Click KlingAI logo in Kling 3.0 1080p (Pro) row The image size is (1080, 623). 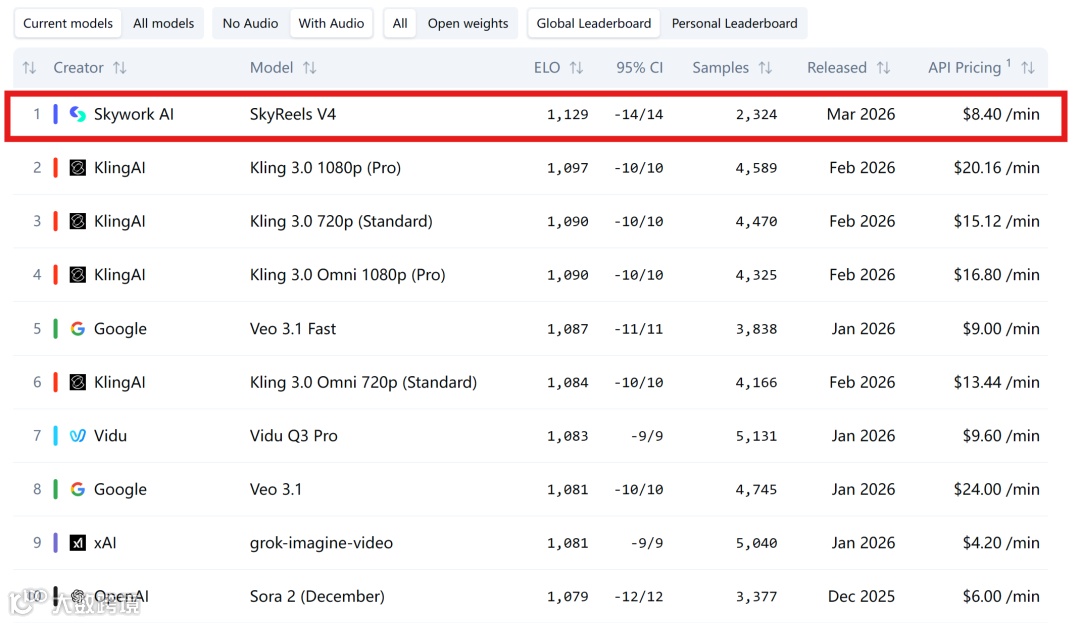click(x=78, y=168)
